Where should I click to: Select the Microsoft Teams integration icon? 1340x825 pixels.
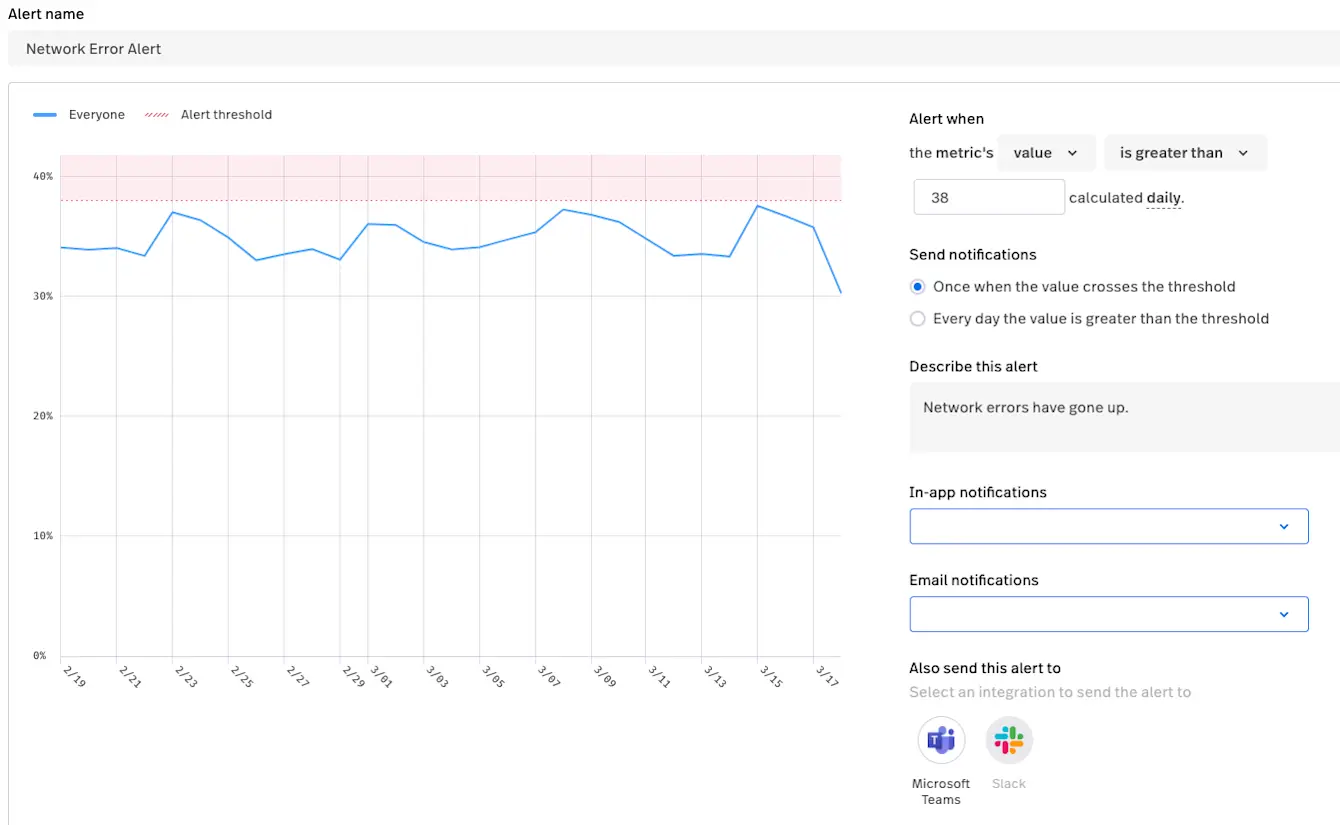(941, 741)
